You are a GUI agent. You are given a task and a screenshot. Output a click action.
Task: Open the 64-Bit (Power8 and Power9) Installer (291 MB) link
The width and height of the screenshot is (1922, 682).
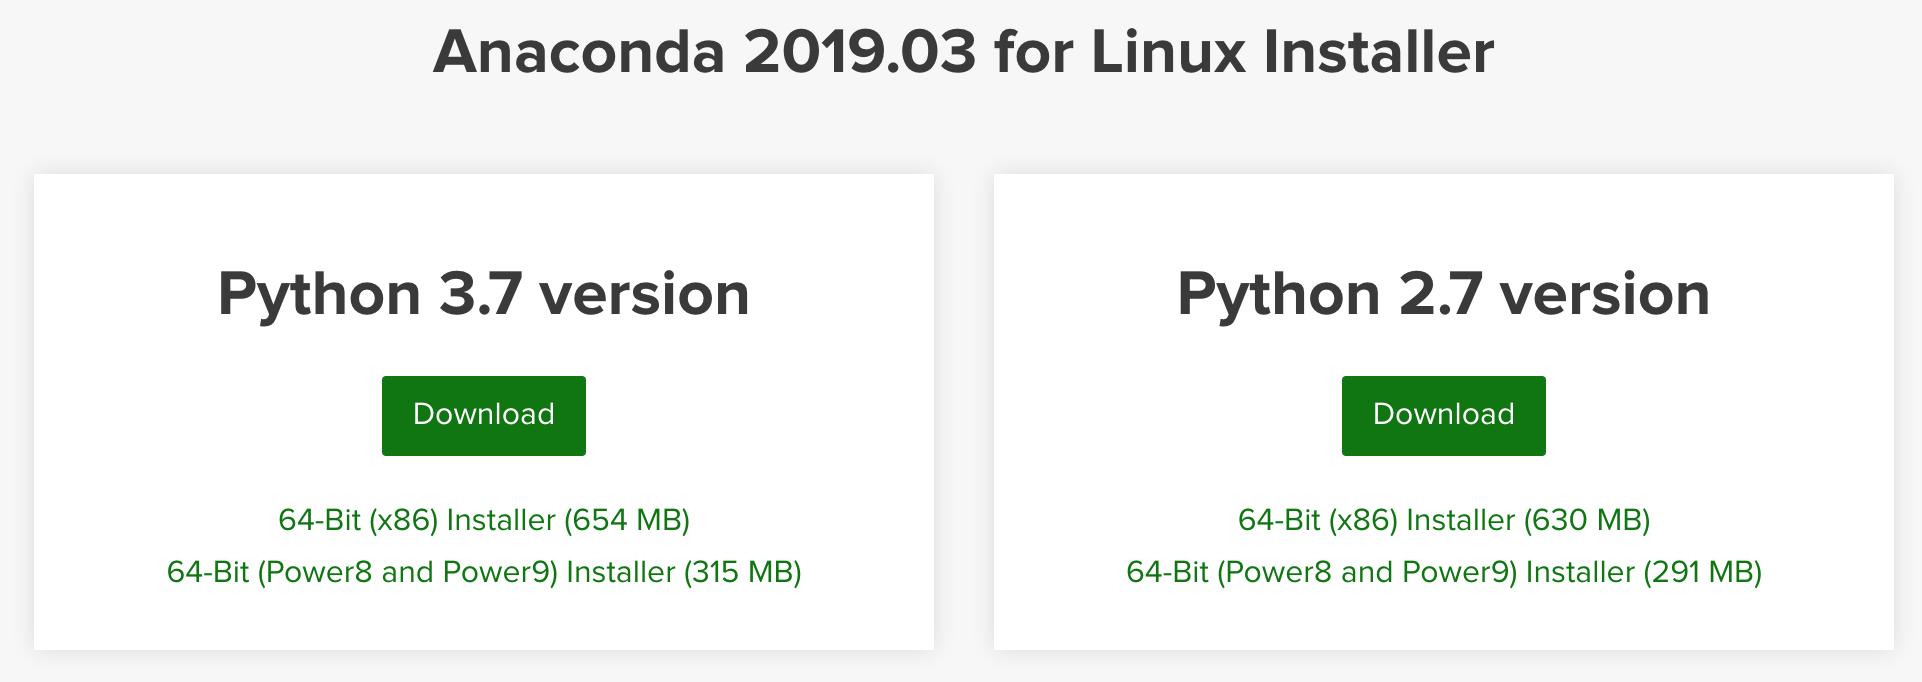[x=1443, y=572]
